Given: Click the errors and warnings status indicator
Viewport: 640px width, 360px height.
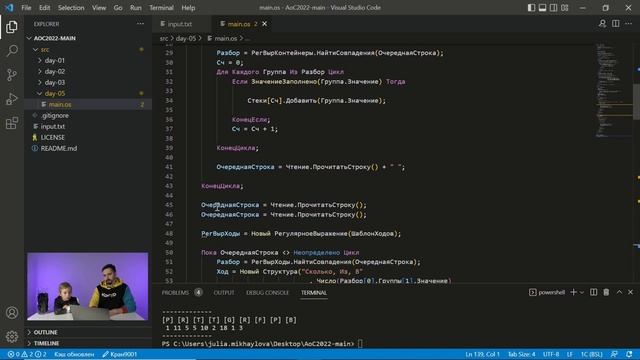Looking at the screenshot, I should pyautogui.click(x=27, y=354).
